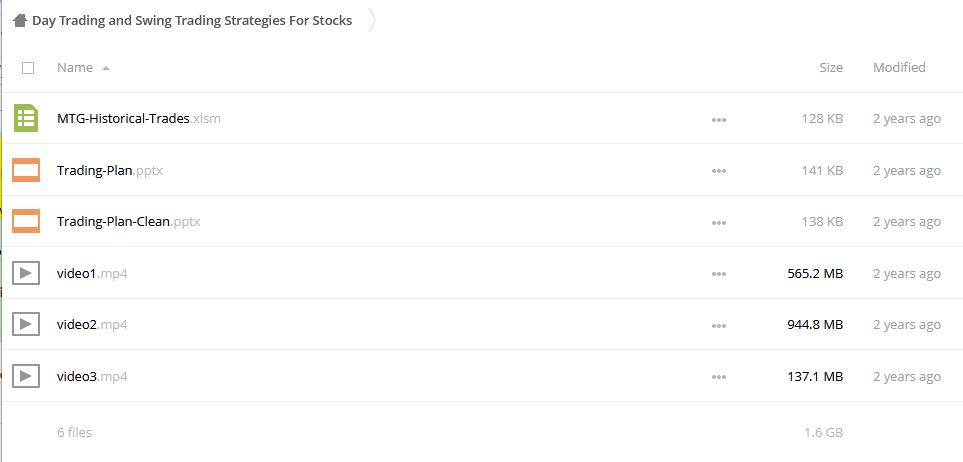Show more actions for video1.mp4
The width and height of the screenshot is (963, 462).
coord(719,274)
